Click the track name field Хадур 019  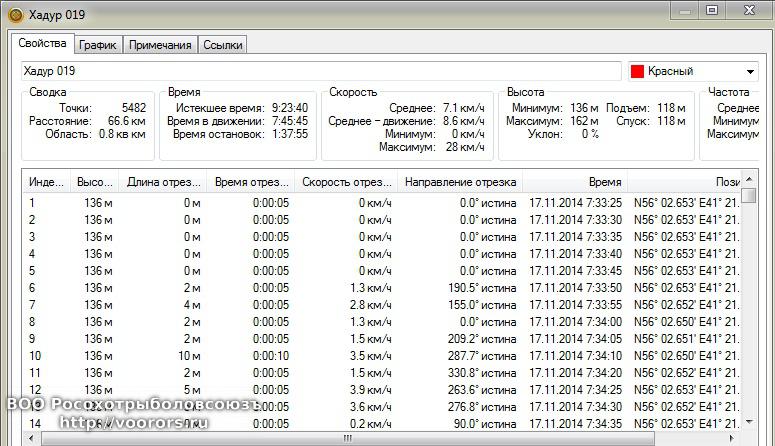click(x=320, y=71)
